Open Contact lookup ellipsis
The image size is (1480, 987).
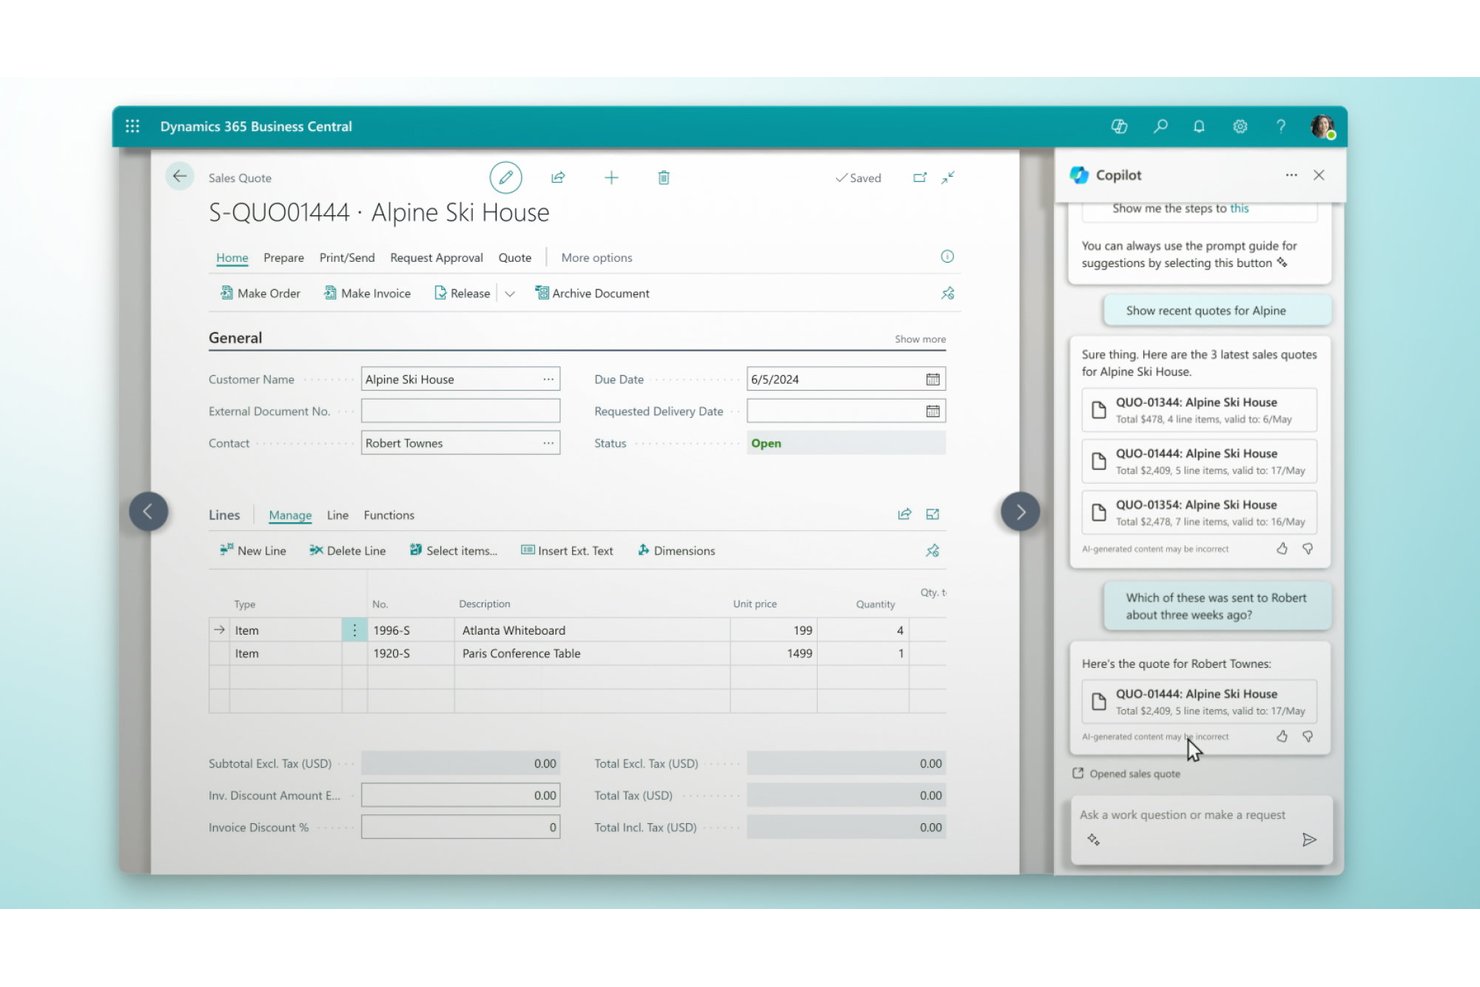click(548, 443)
